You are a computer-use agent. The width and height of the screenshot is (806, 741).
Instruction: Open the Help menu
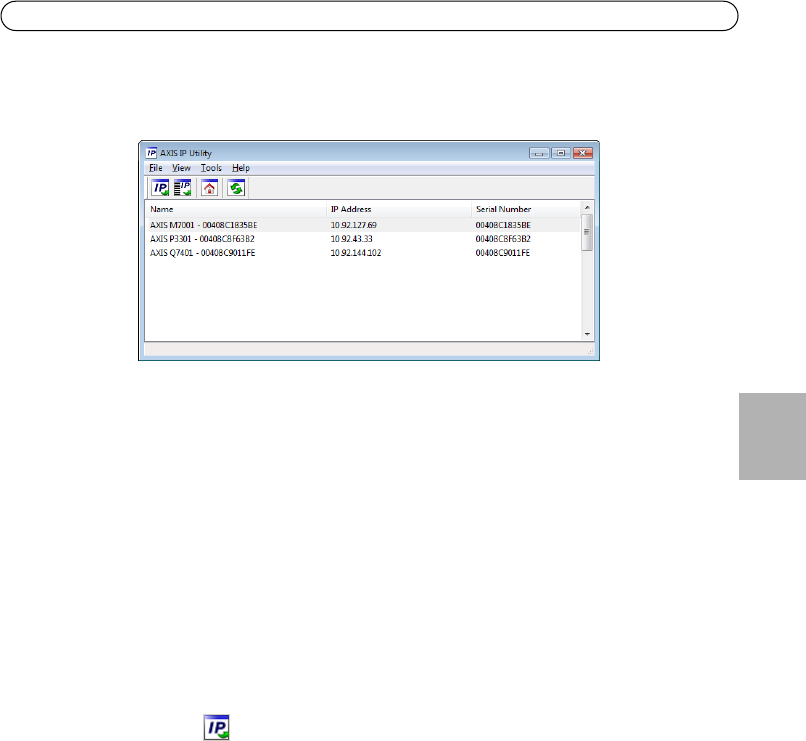[241, 168]
